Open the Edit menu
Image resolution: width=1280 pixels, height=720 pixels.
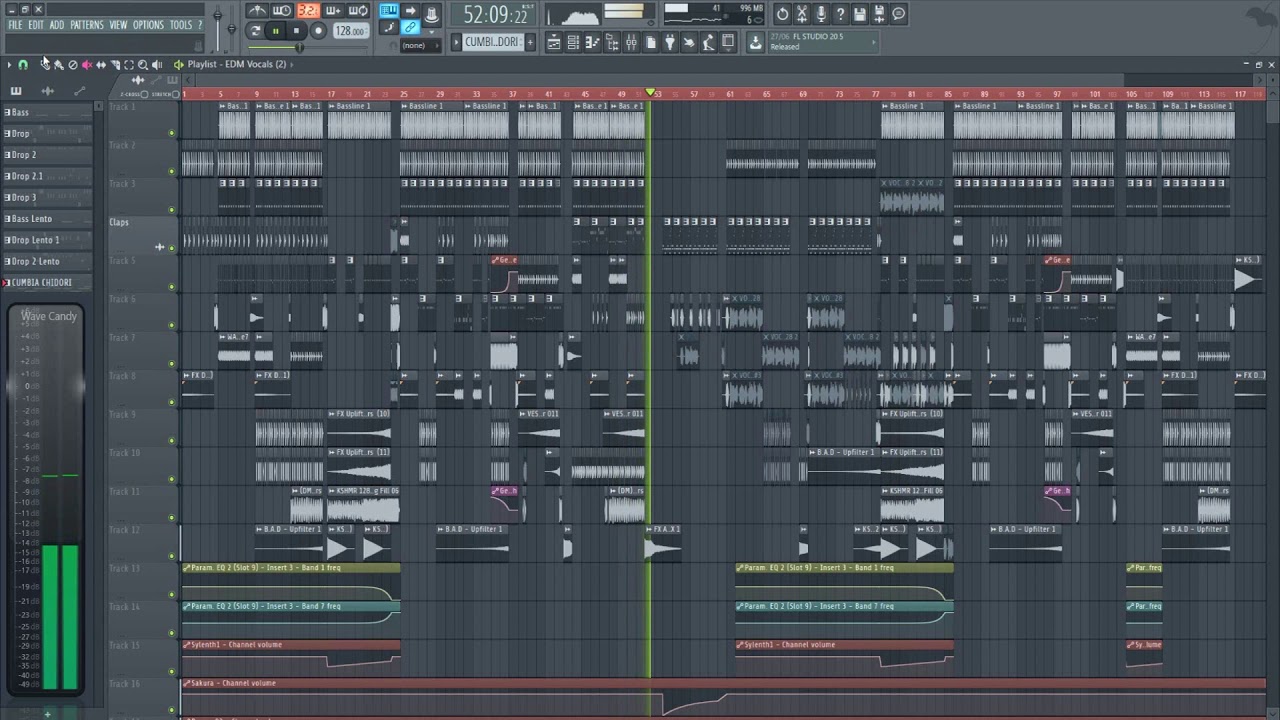point(35,25)
